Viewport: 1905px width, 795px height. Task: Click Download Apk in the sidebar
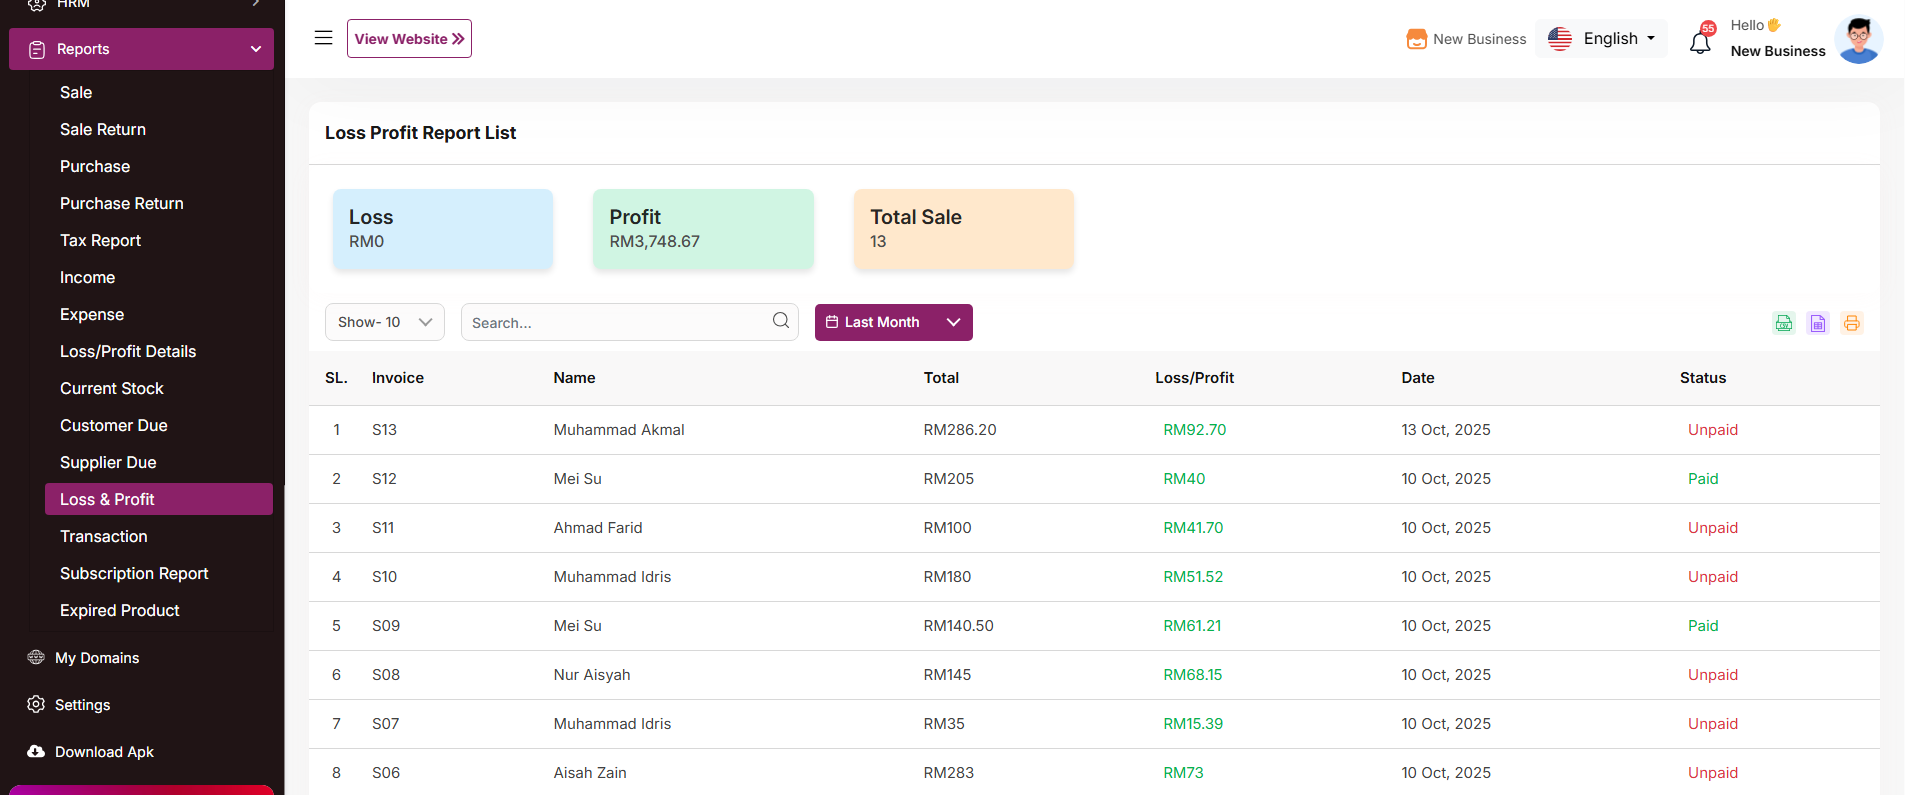click(104, 752)
